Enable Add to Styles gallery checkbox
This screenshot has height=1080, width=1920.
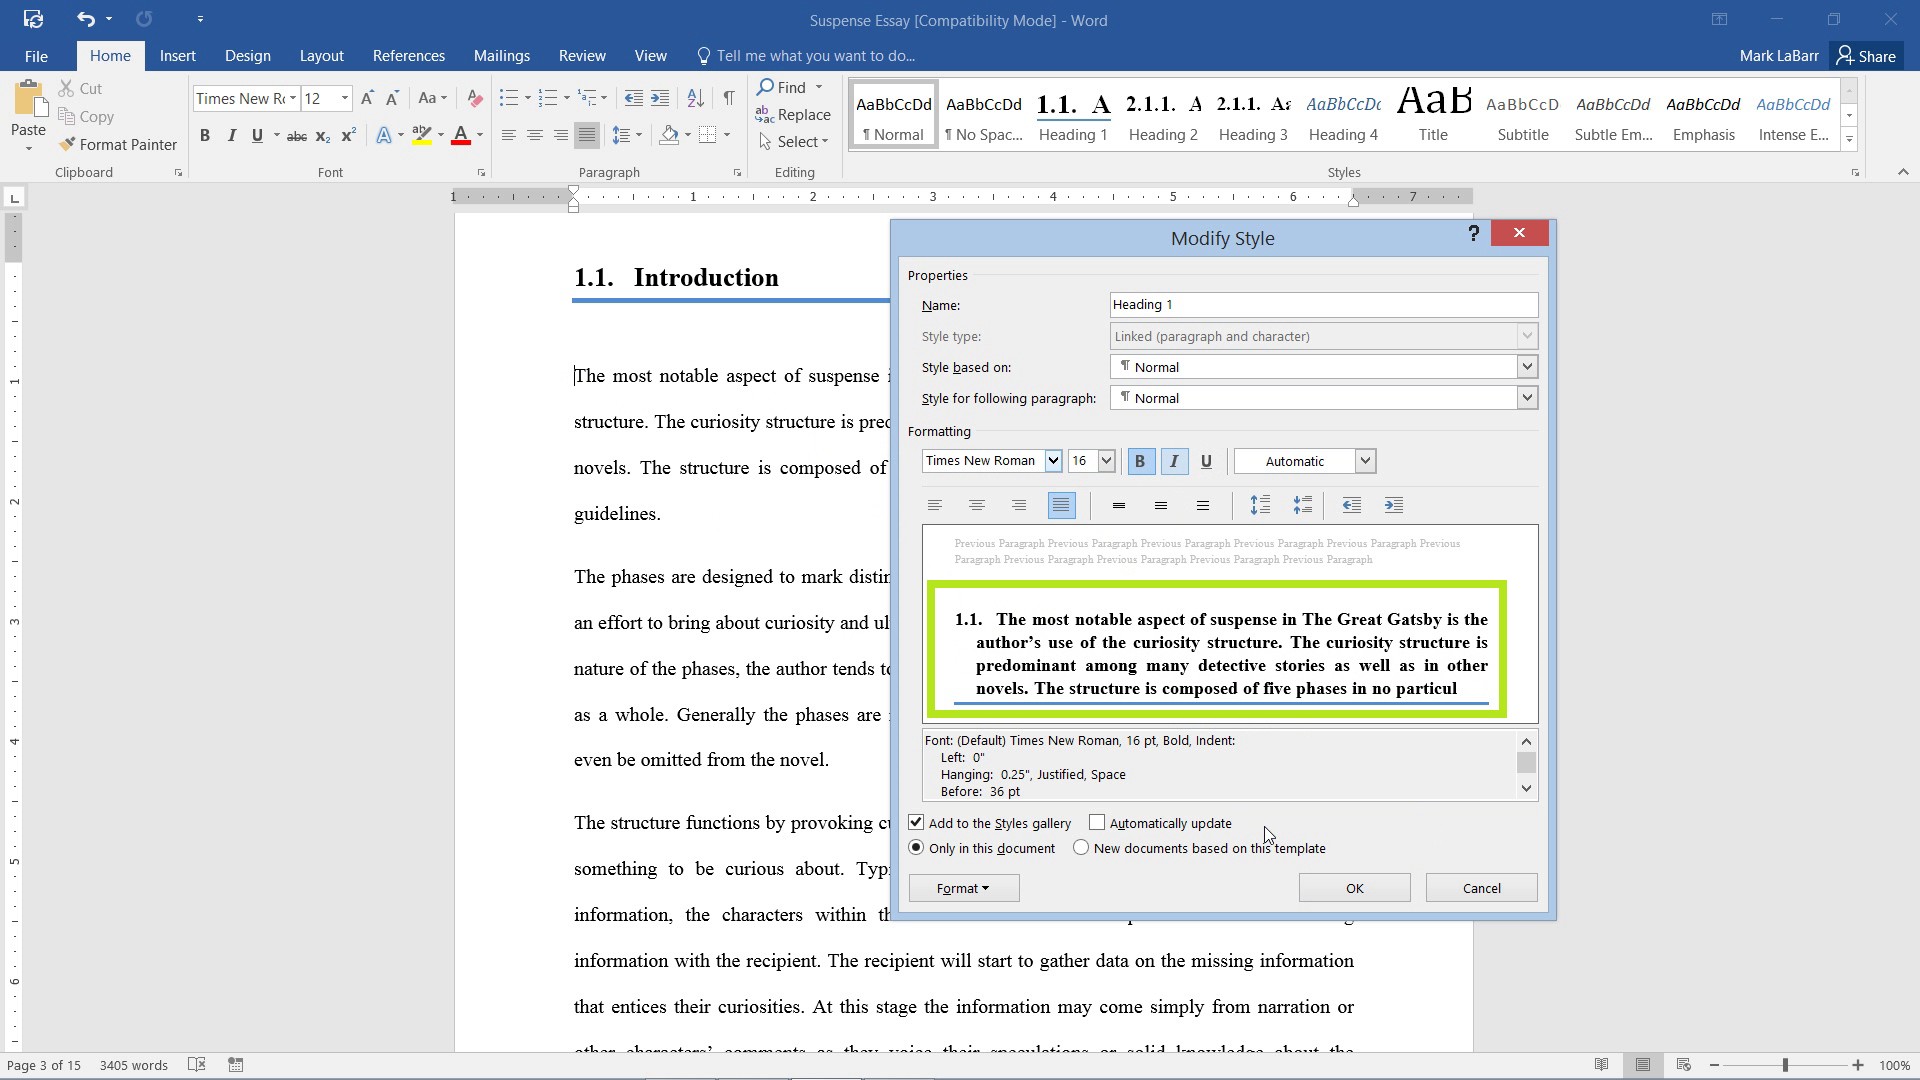[x=915, y=822]
